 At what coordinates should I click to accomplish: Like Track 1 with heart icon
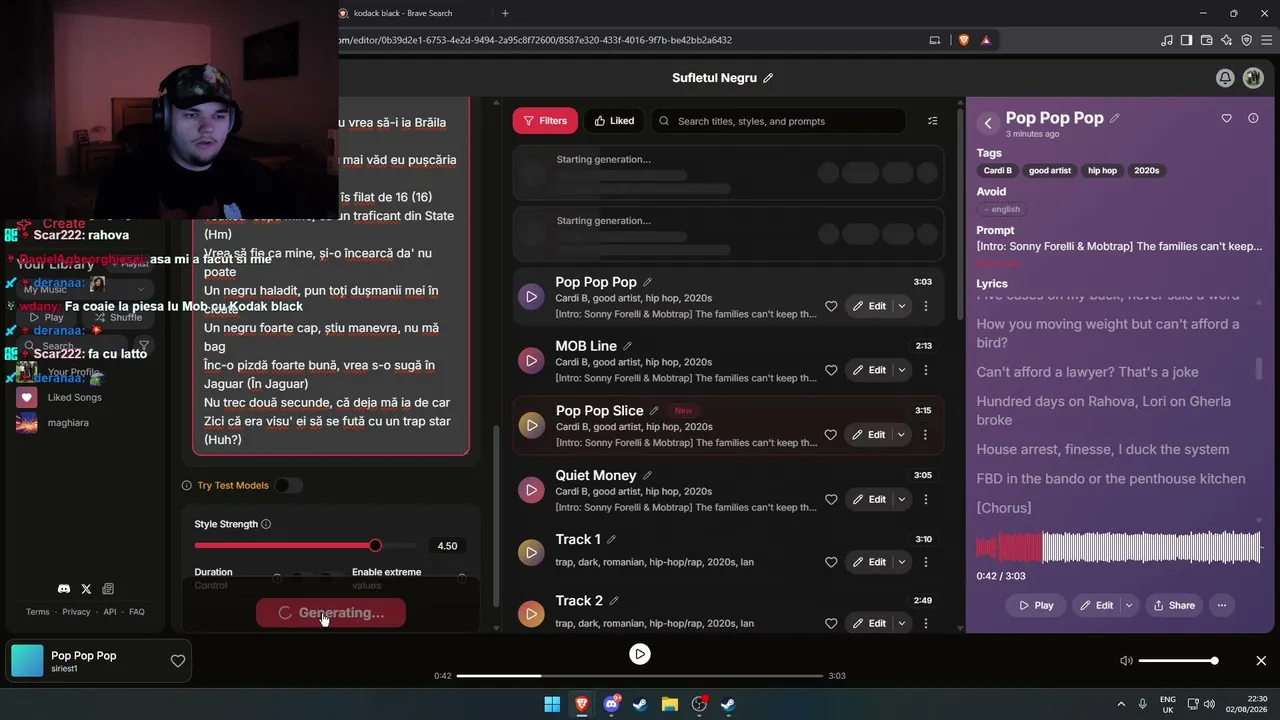click(x=831, y=562)
